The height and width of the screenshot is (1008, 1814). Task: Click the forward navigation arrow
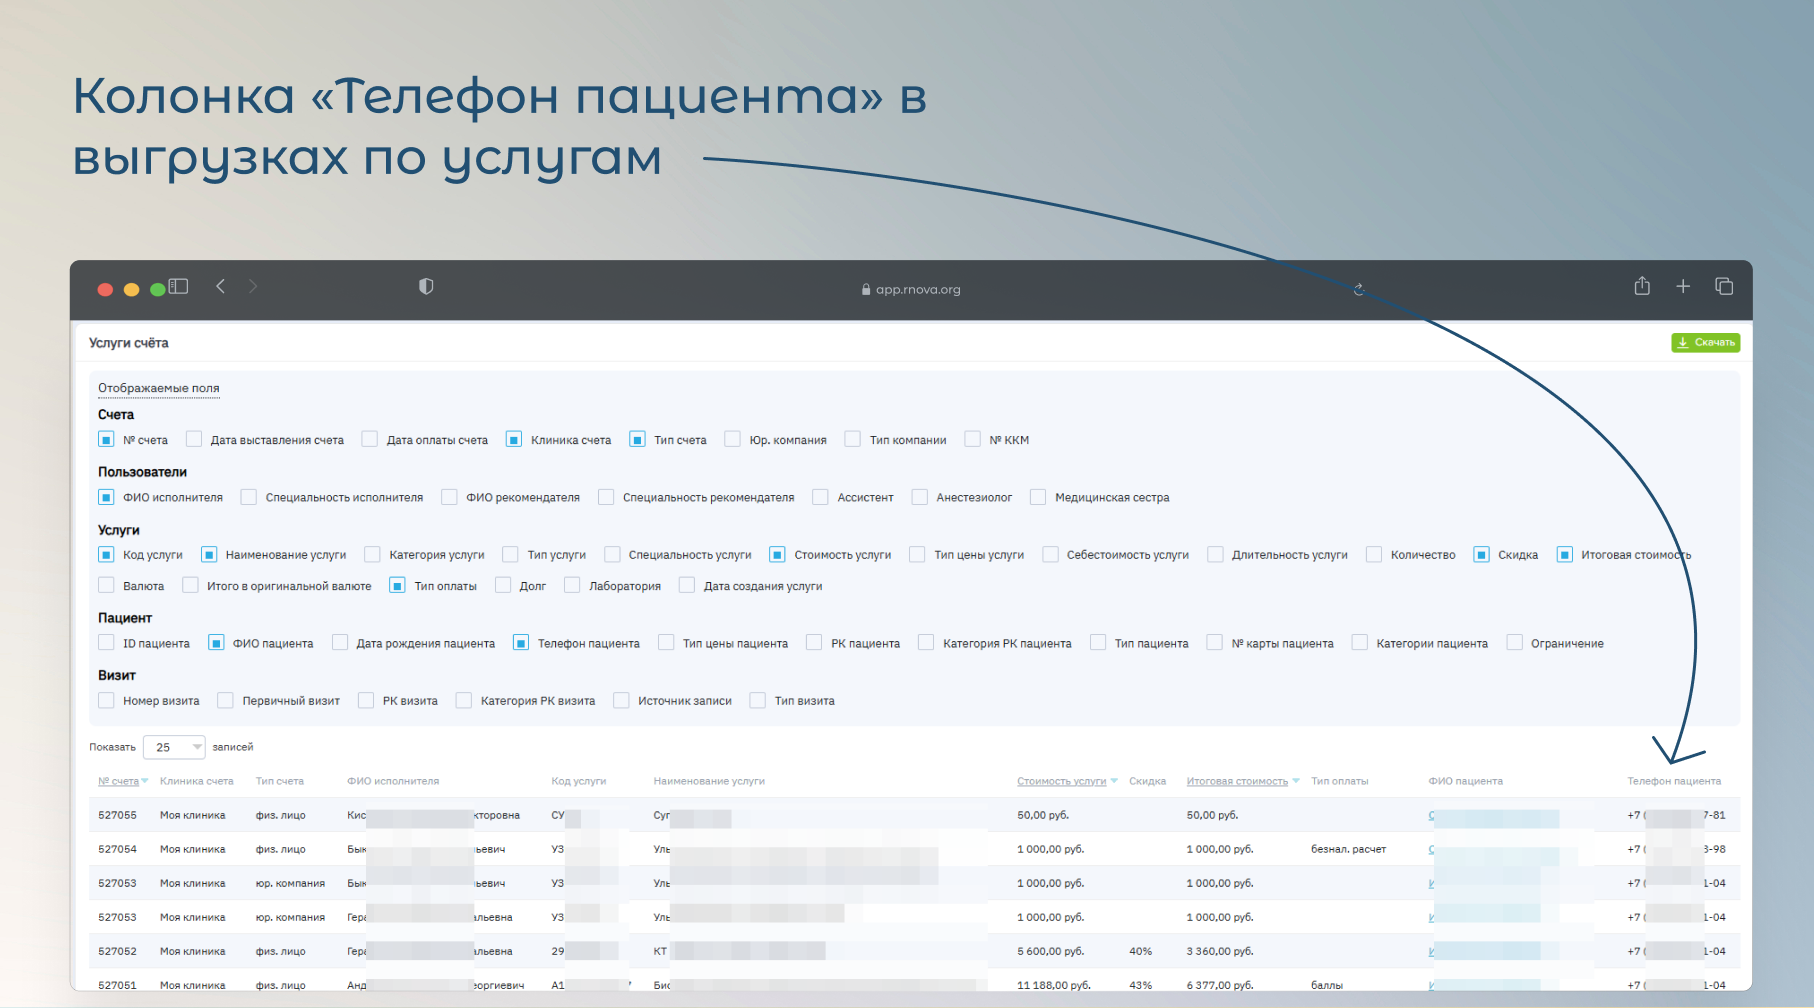point(253,287)
